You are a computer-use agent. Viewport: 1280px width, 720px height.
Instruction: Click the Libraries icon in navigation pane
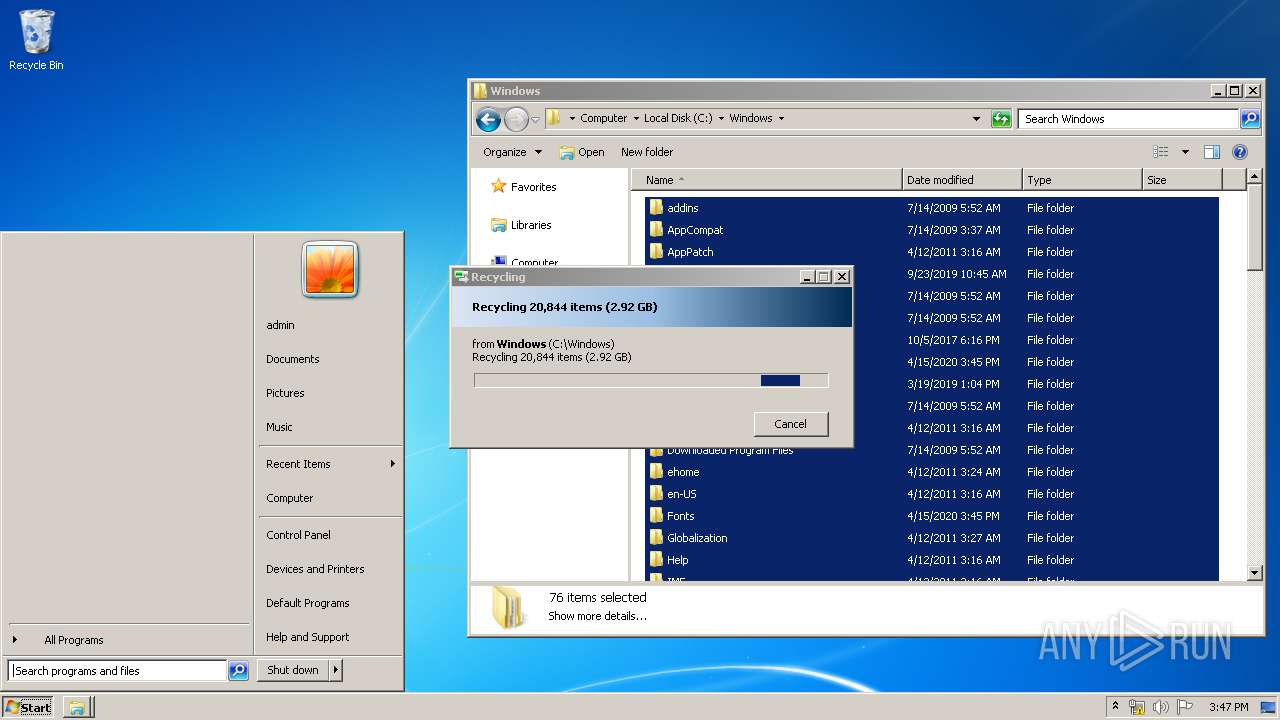(x=499, y=225)
